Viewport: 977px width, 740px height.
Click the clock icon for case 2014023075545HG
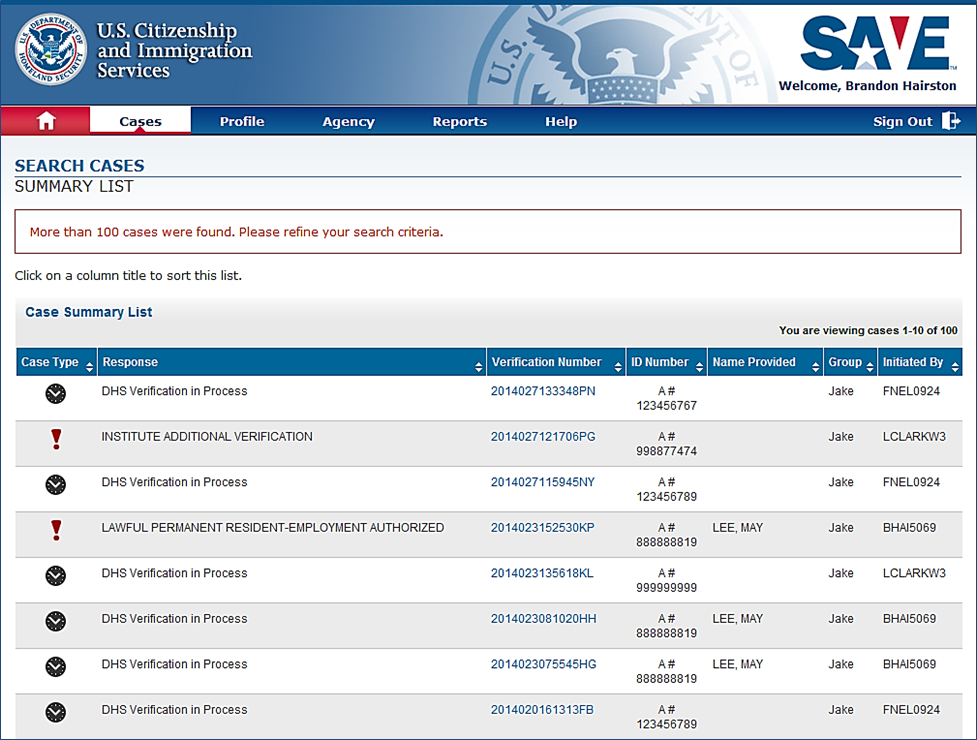click(55, 666)
